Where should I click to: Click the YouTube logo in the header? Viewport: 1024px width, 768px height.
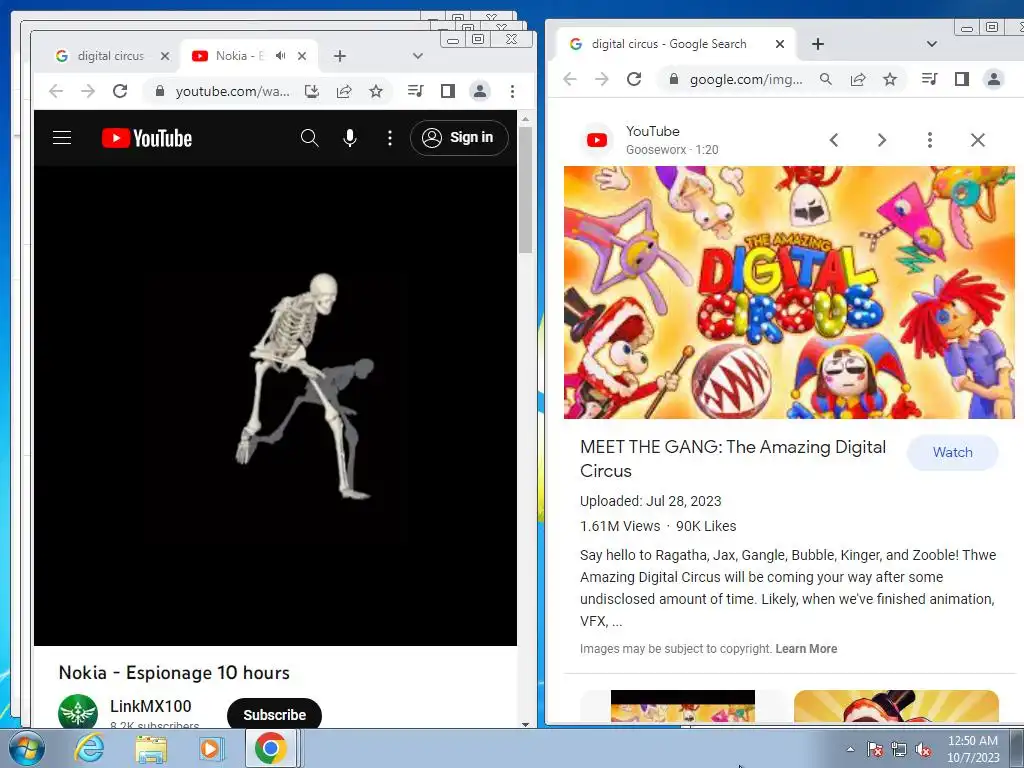147,138
